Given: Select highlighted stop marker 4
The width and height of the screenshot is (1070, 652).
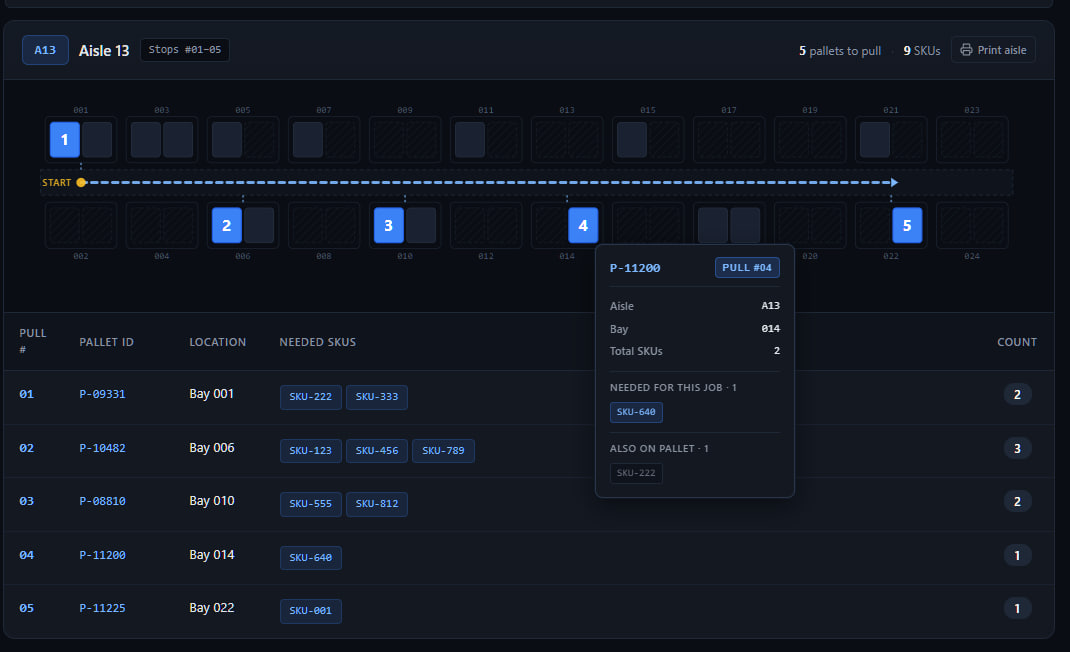Looking at the screenshot, I should tap(583, 225).
